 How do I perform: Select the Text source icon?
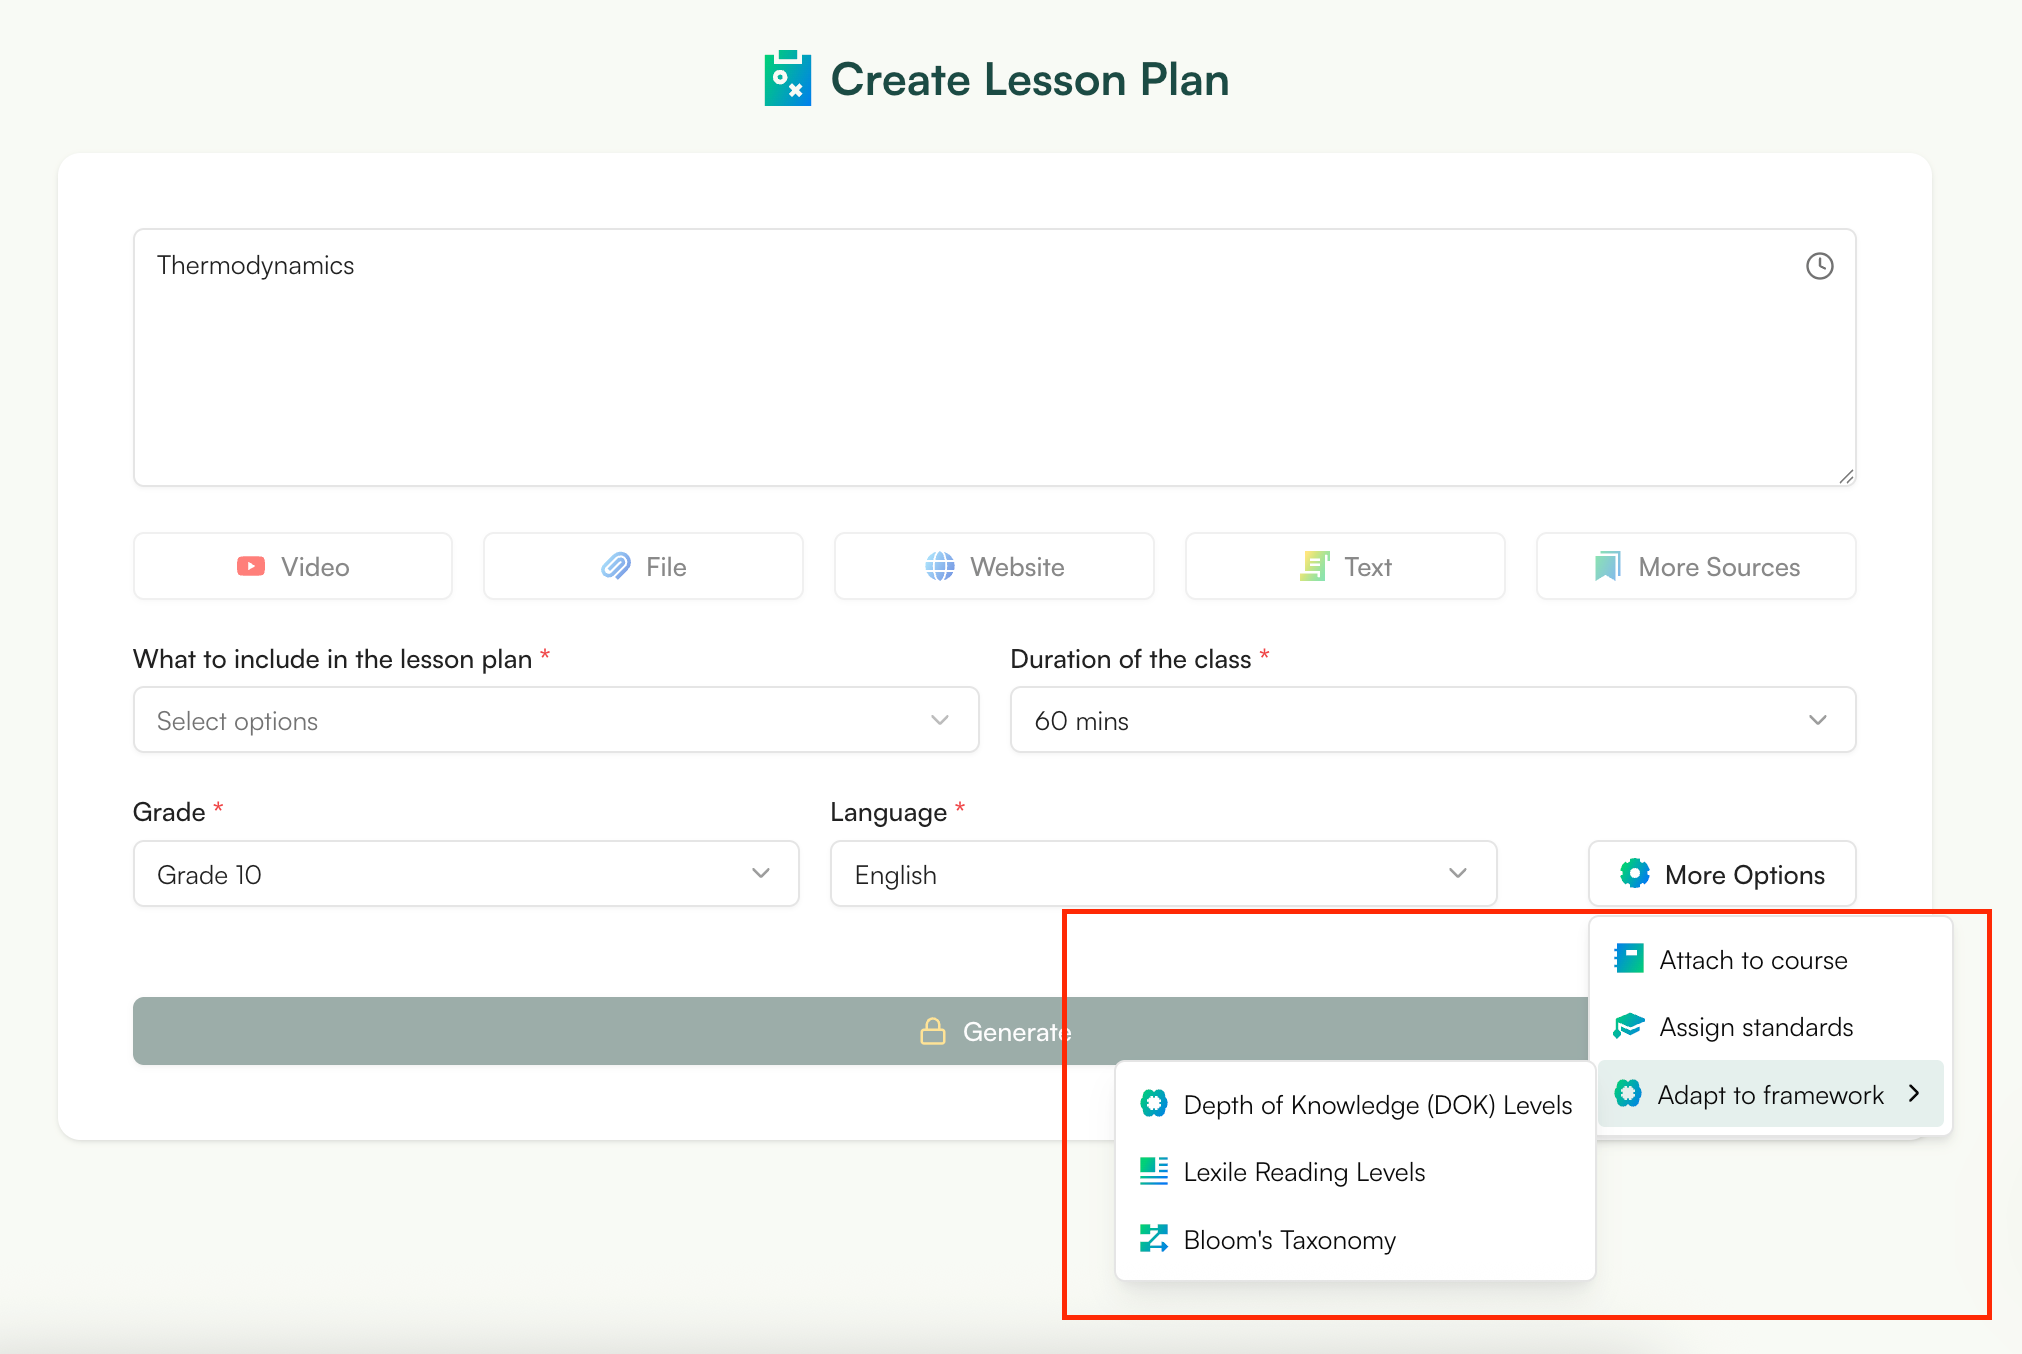click(x=1316, y=566)
